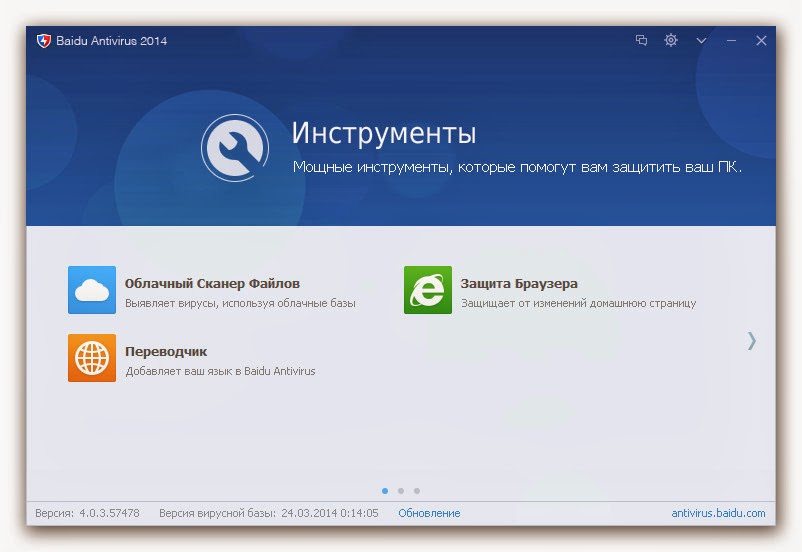802x552 pixels.
Task: Open the Cloud File Scanner tool icon
Action: tap(92, 290)
